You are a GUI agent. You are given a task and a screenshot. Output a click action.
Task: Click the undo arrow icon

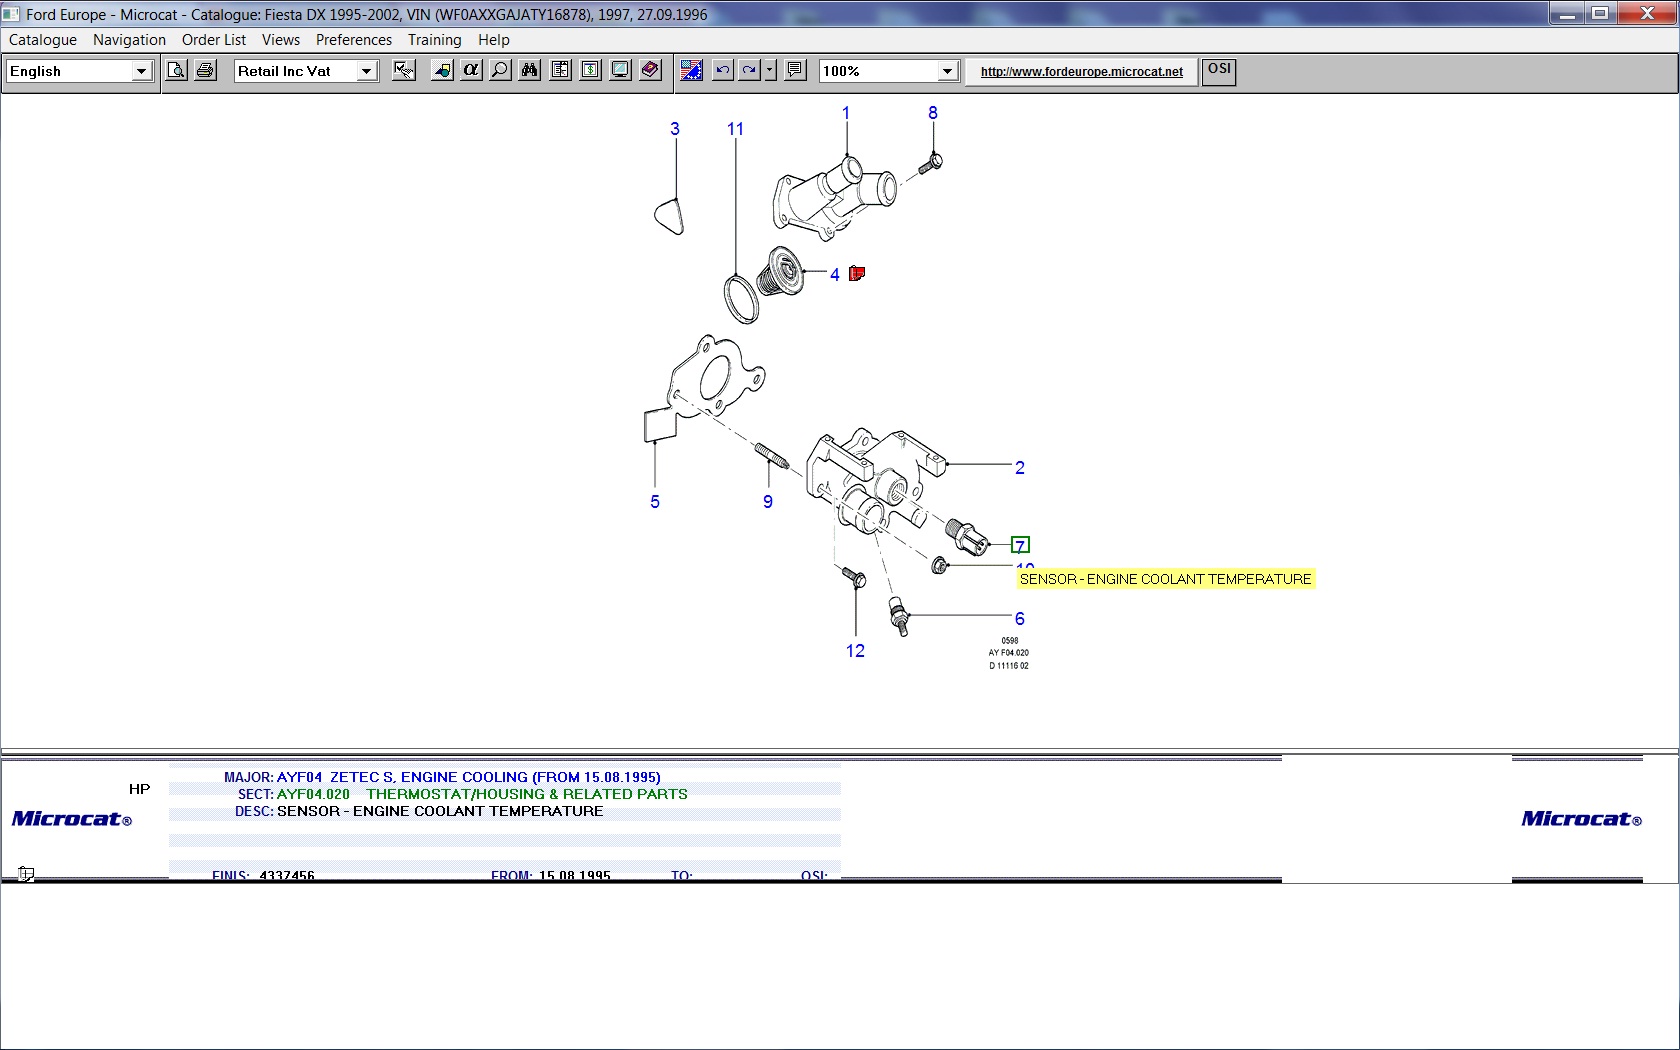pyautogui.click(x=722, y=70)
